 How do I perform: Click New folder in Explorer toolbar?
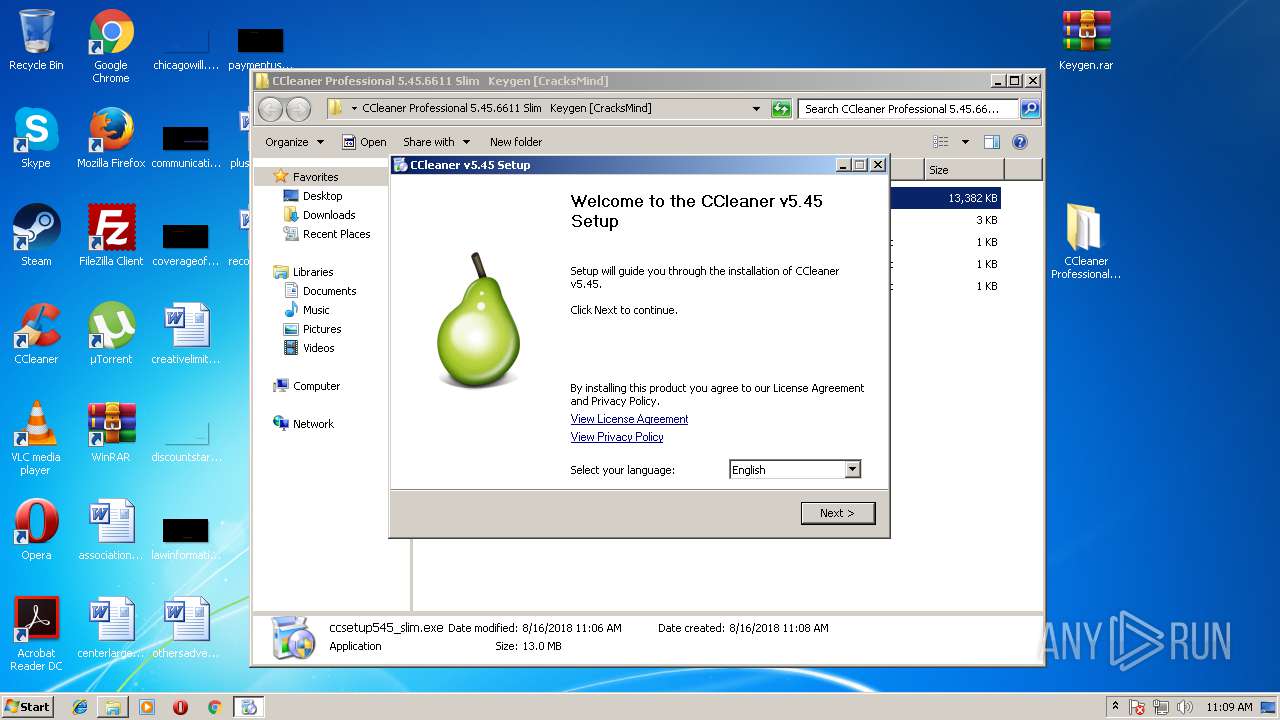[516, 142]
